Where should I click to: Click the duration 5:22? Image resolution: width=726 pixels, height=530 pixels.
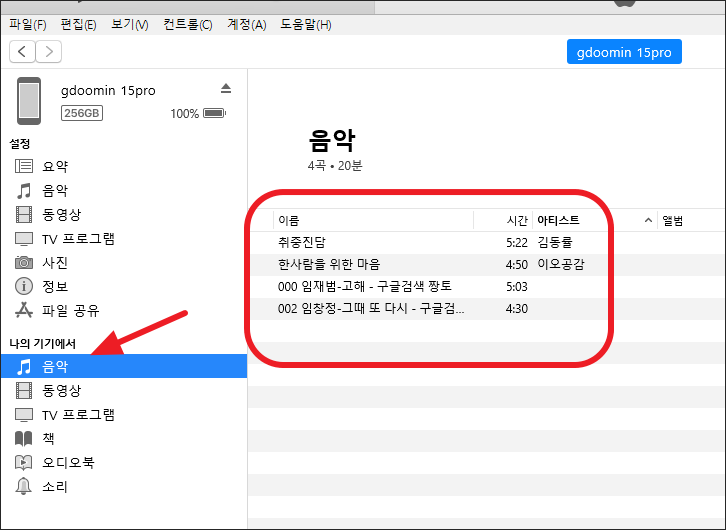point(517,243)
